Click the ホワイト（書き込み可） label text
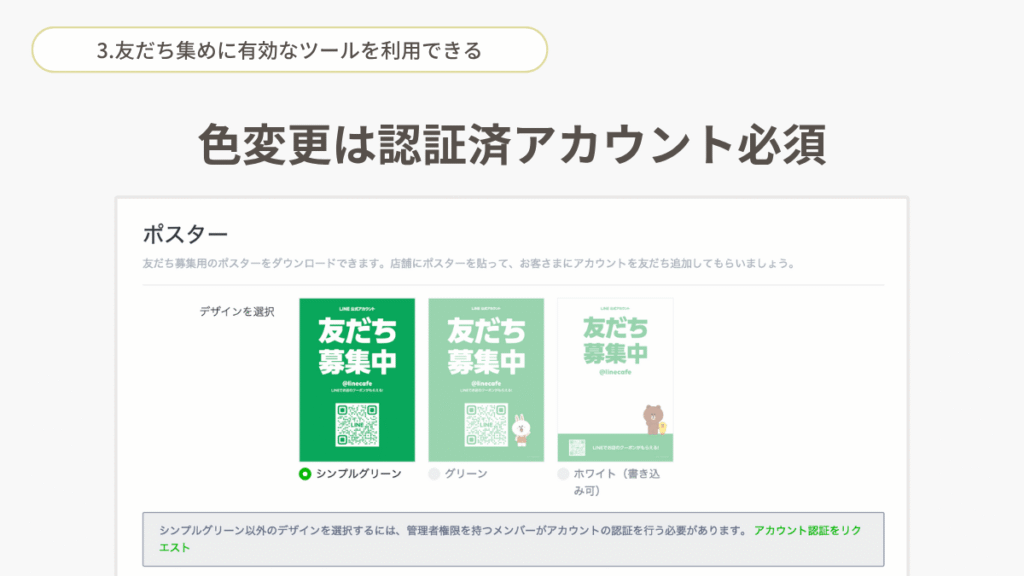The width and height of the screenshot is (1024, 576). [616, 482]
